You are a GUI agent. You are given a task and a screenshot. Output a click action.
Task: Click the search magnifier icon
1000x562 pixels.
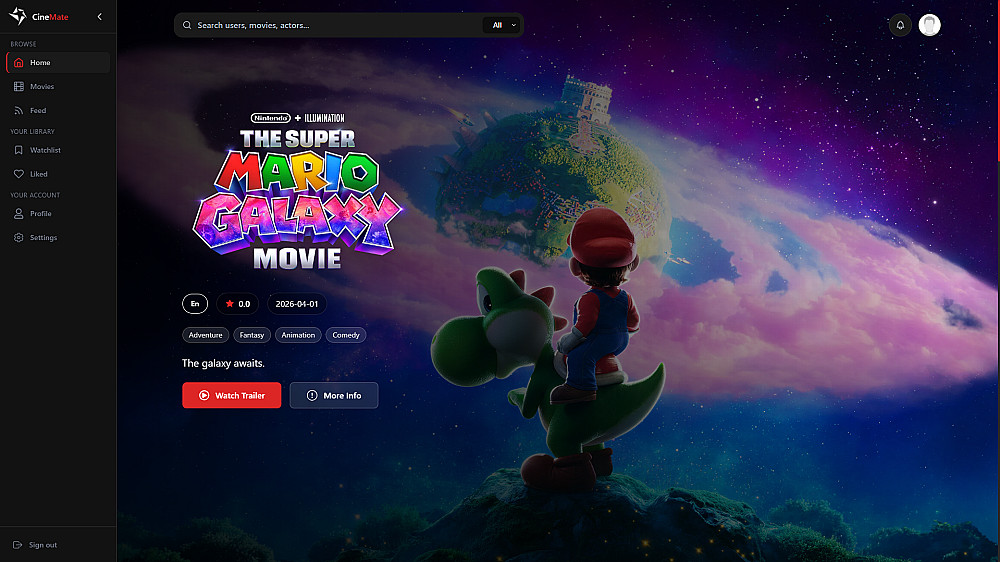point(187,26)
